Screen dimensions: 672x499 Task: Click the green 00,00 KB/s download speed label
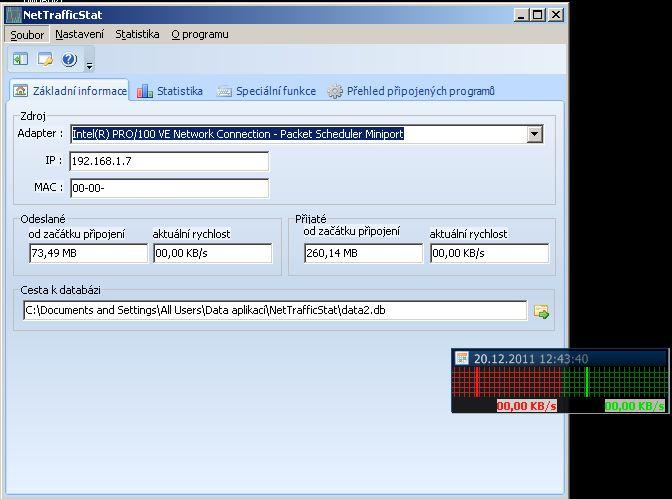coord(635,406)
